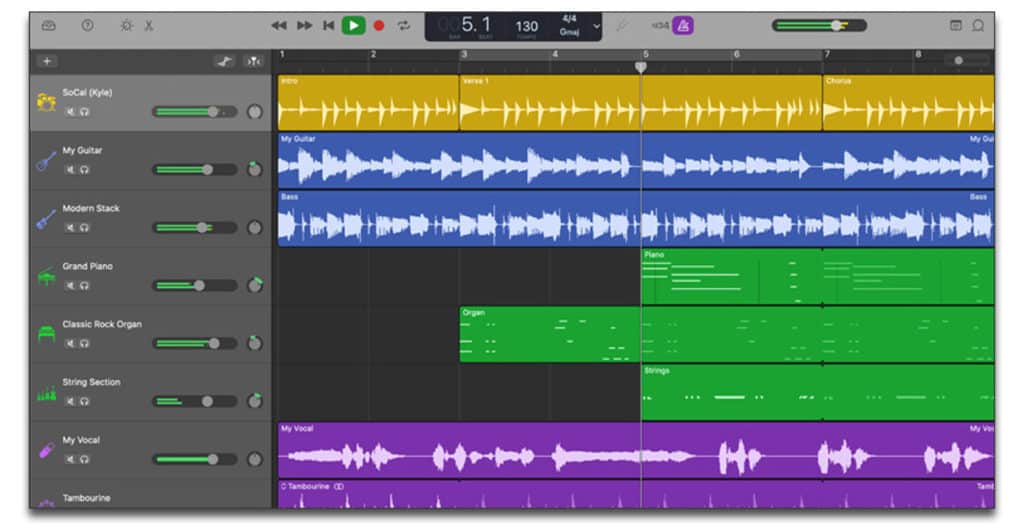The image size is (1024, 527).
Task: Select the Tambourine track name
Action: point(86,498)
